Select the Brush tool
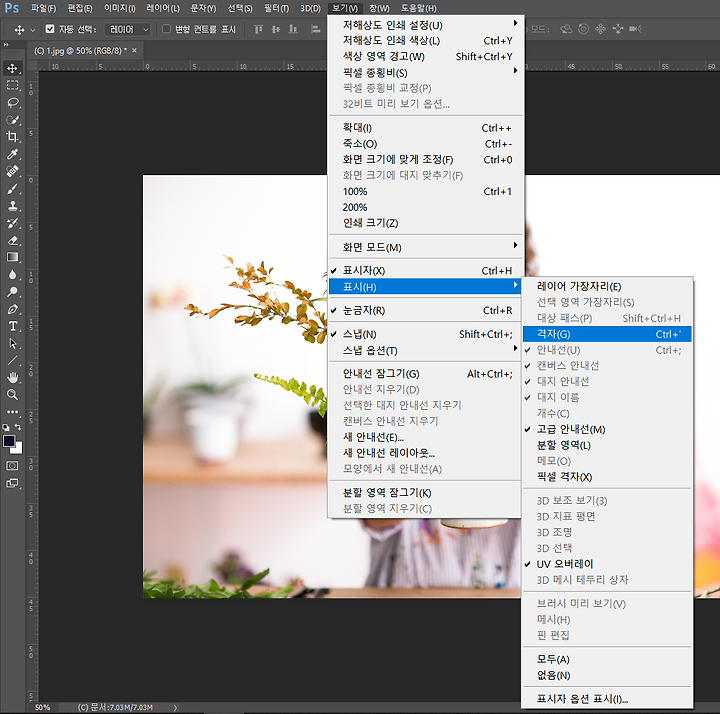720x714 pixels. coord(12,189)
